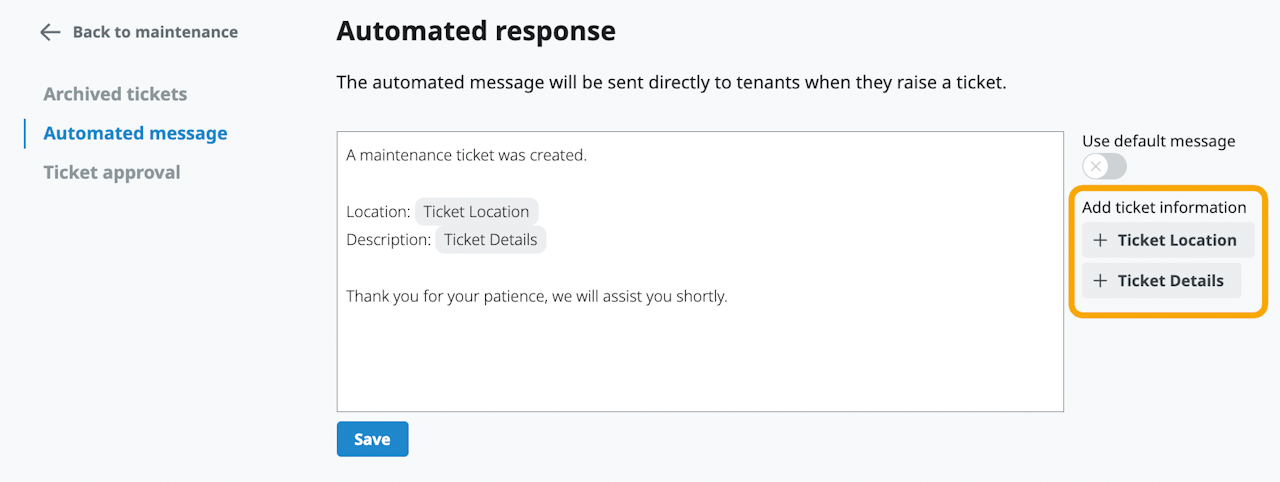Click the plus icon beside Ticket Location
This screenshot has width=1280, height=482.
point(1100,241)
